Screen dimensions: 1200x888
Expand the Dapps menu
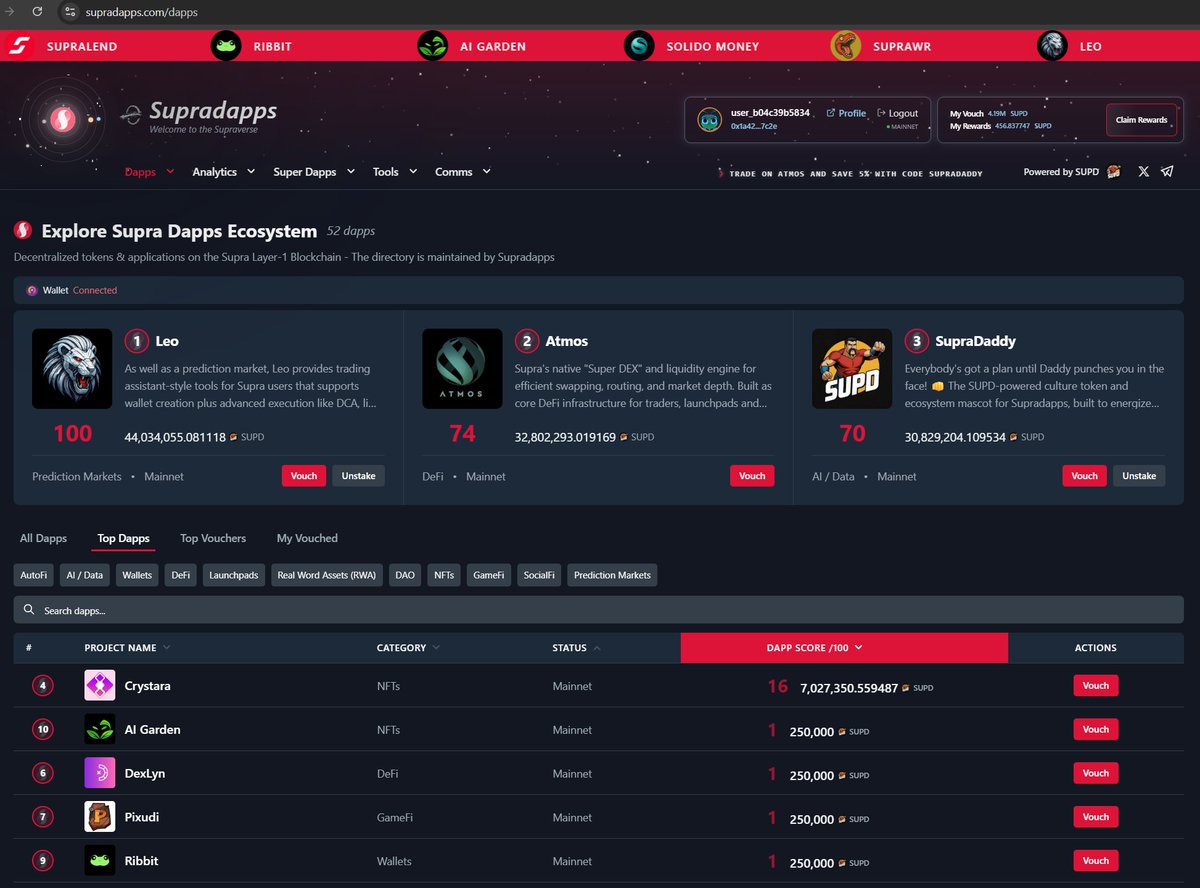pyautogui.click(x=150, y=172)
